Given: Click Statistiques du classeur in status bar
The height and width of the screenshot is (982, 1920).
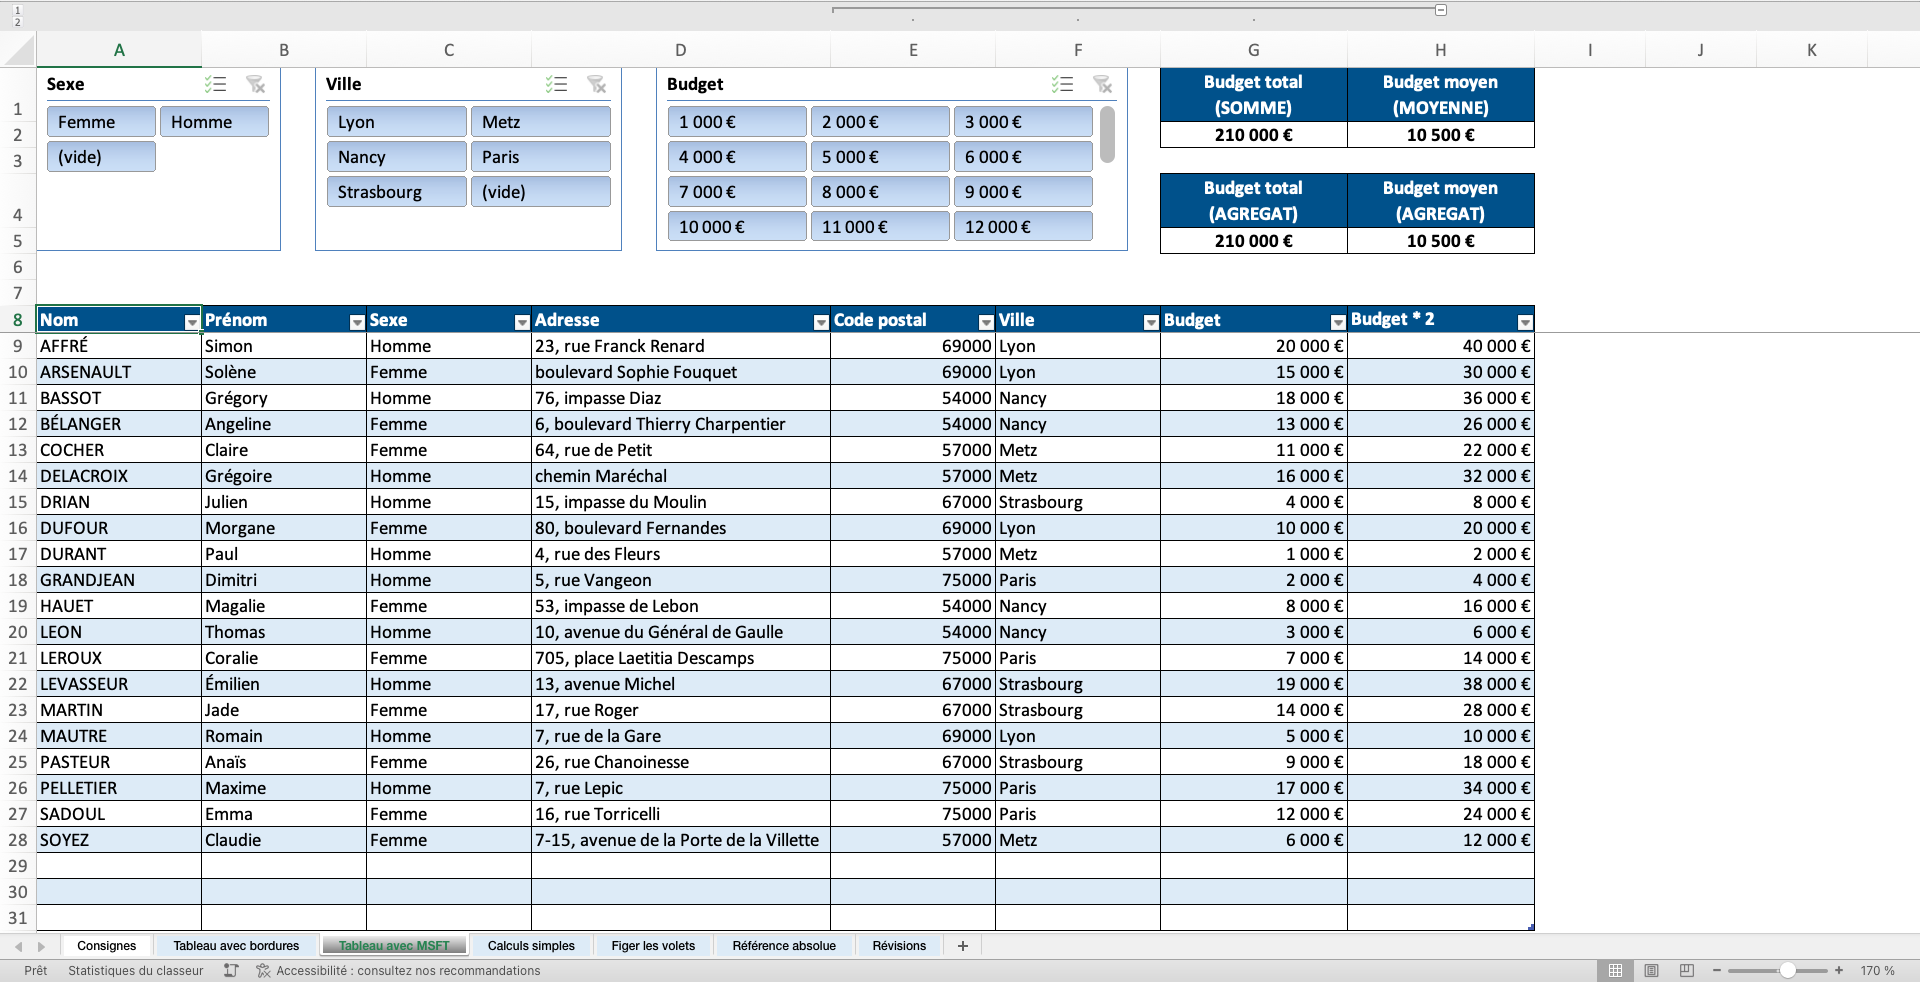Looking at the screenshot, I should click(136, 971).
